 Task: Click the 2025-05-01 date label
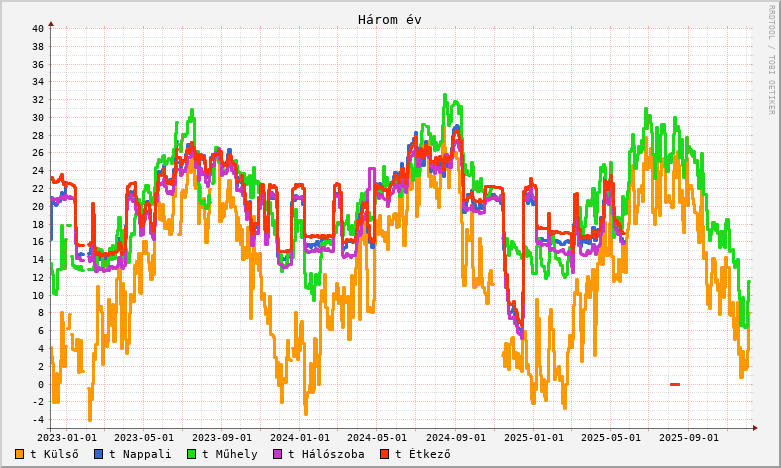[610, 437]
